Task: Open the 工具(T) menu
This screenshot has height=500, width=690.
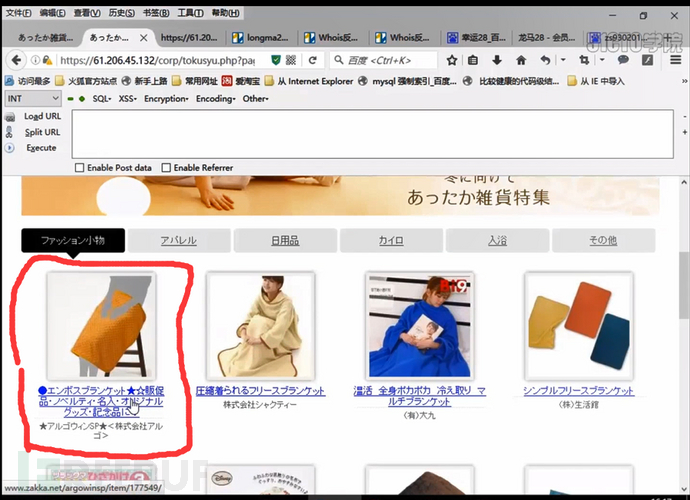Action: [x=191, y=13]
